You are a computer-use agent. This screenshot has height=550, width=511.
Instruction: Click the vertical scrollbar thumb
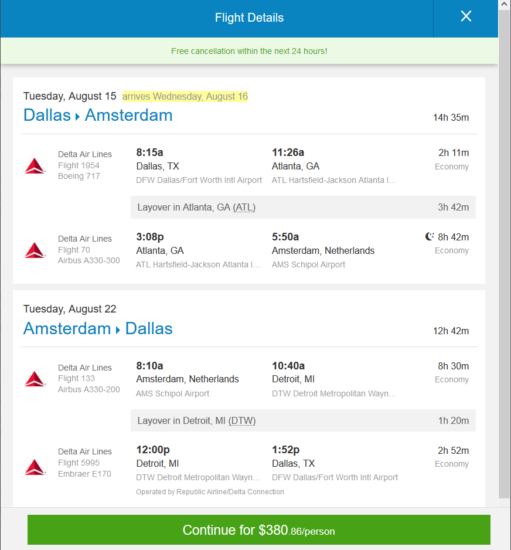point(504,254)
